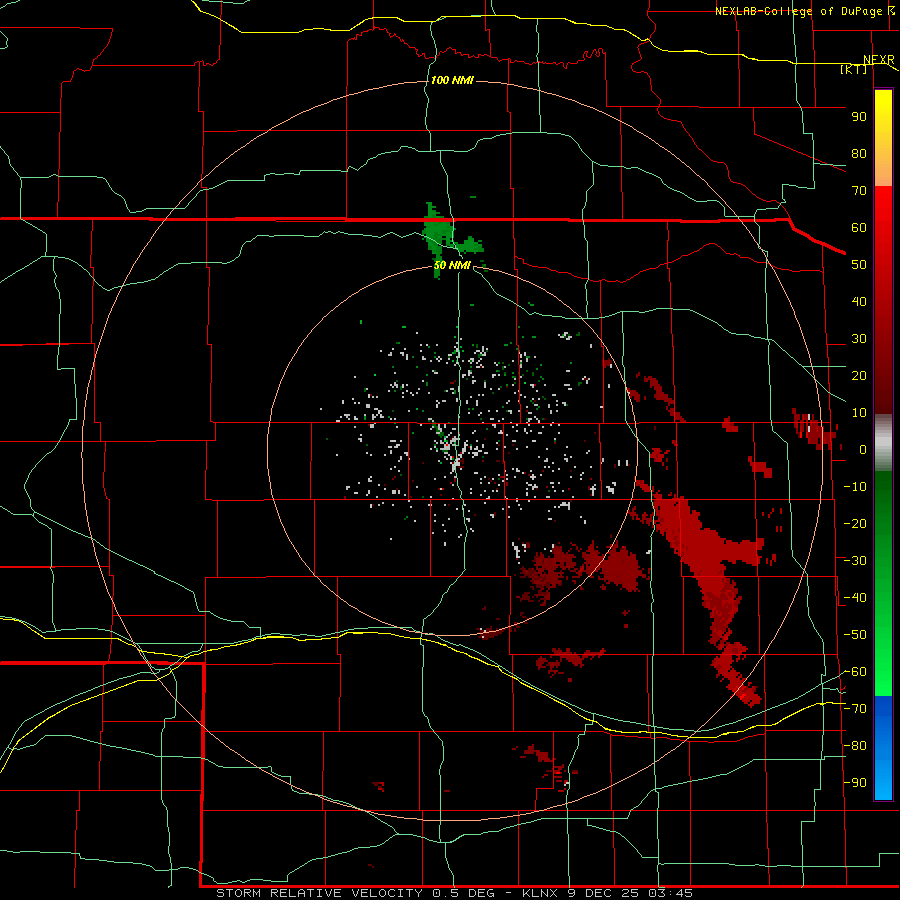Click the NEXLAB-College of DuPage credit text
This screenshot has width=900, height=900.
800,11
